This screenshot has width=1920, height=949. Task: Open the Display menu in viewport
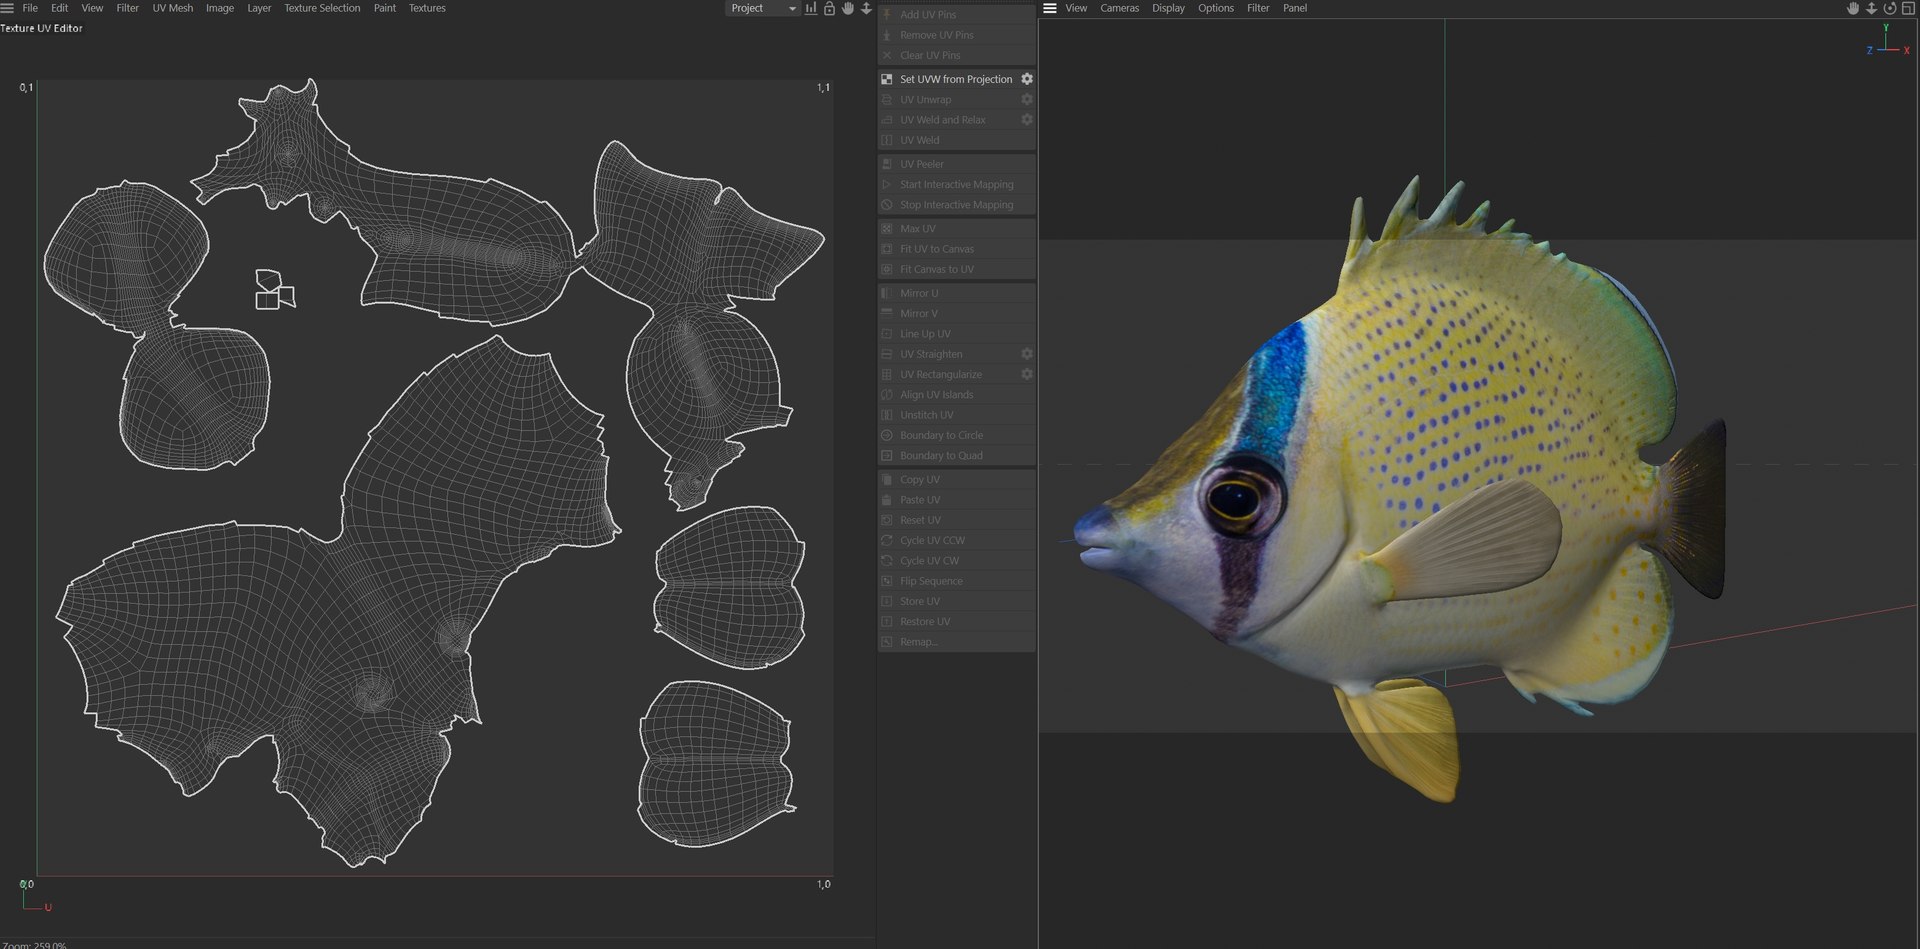[1168, 8]
